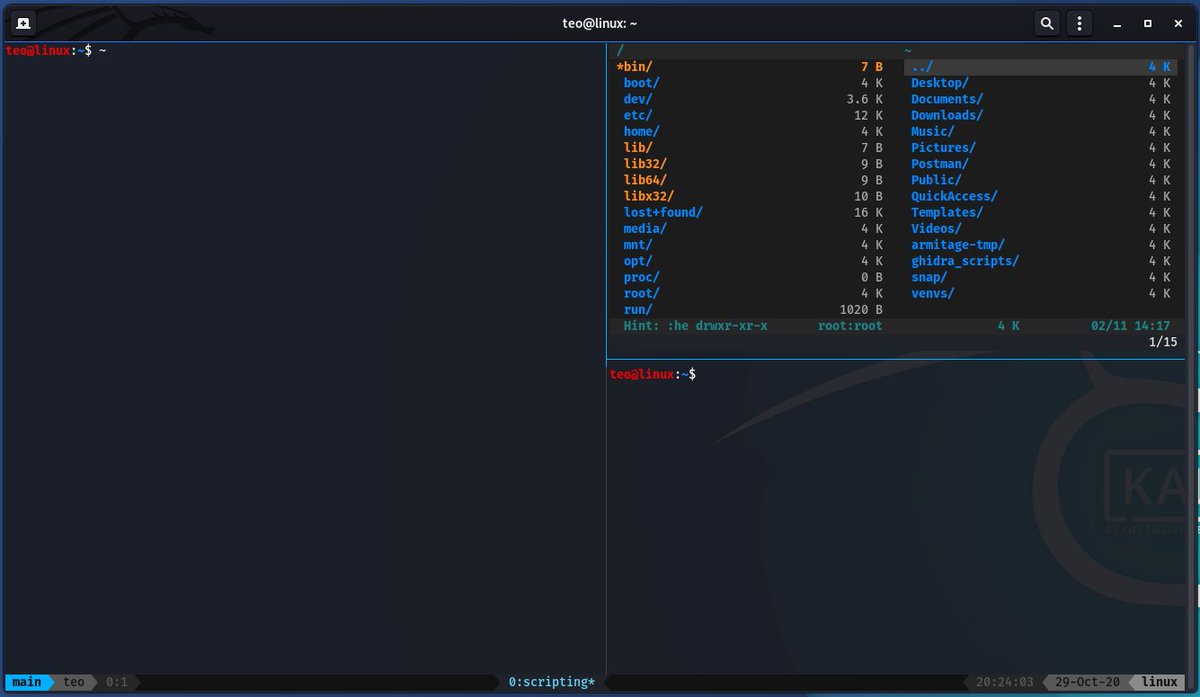The height and width of the screenshot is (697, 1200).
Task: Select the libx32/ directory entry
Action: [751, 196]
